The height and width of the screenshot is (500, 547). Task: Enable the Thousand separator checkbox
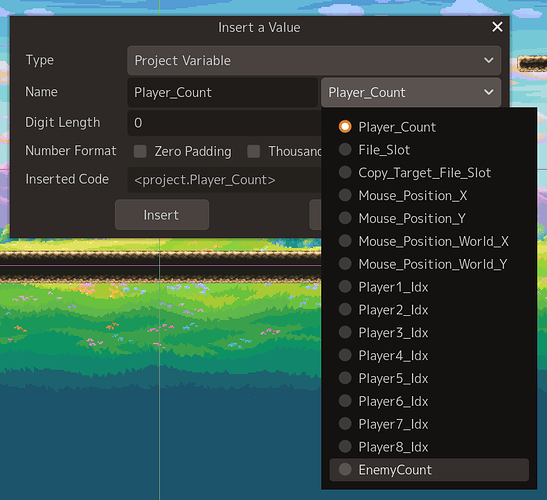click(254, 151)
